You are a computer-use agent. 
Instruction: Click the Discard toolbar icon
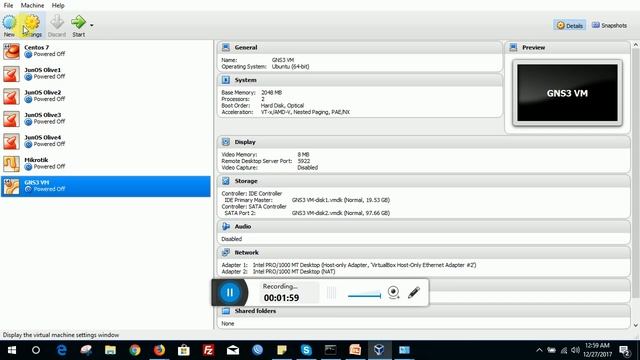[x=57, y=25]
